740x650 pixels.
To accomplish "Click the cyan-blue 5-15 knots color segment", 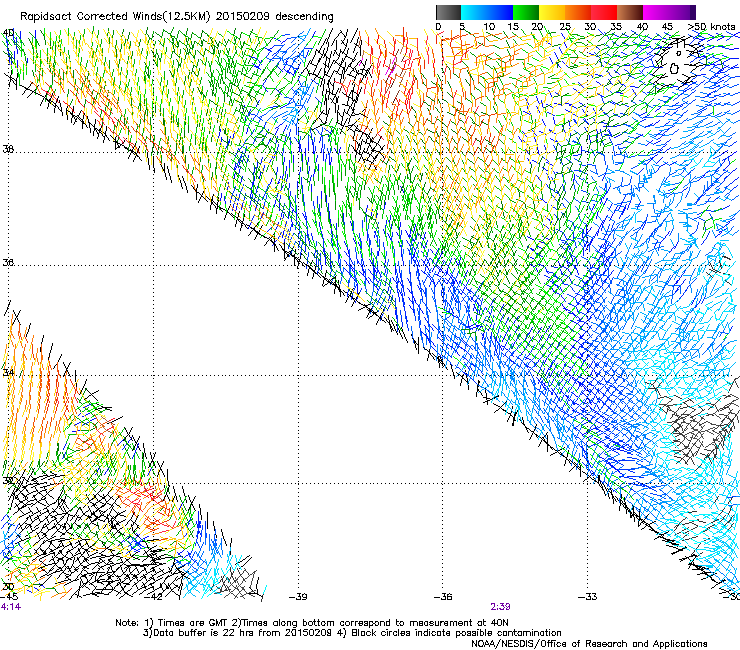I will [487, 12].
